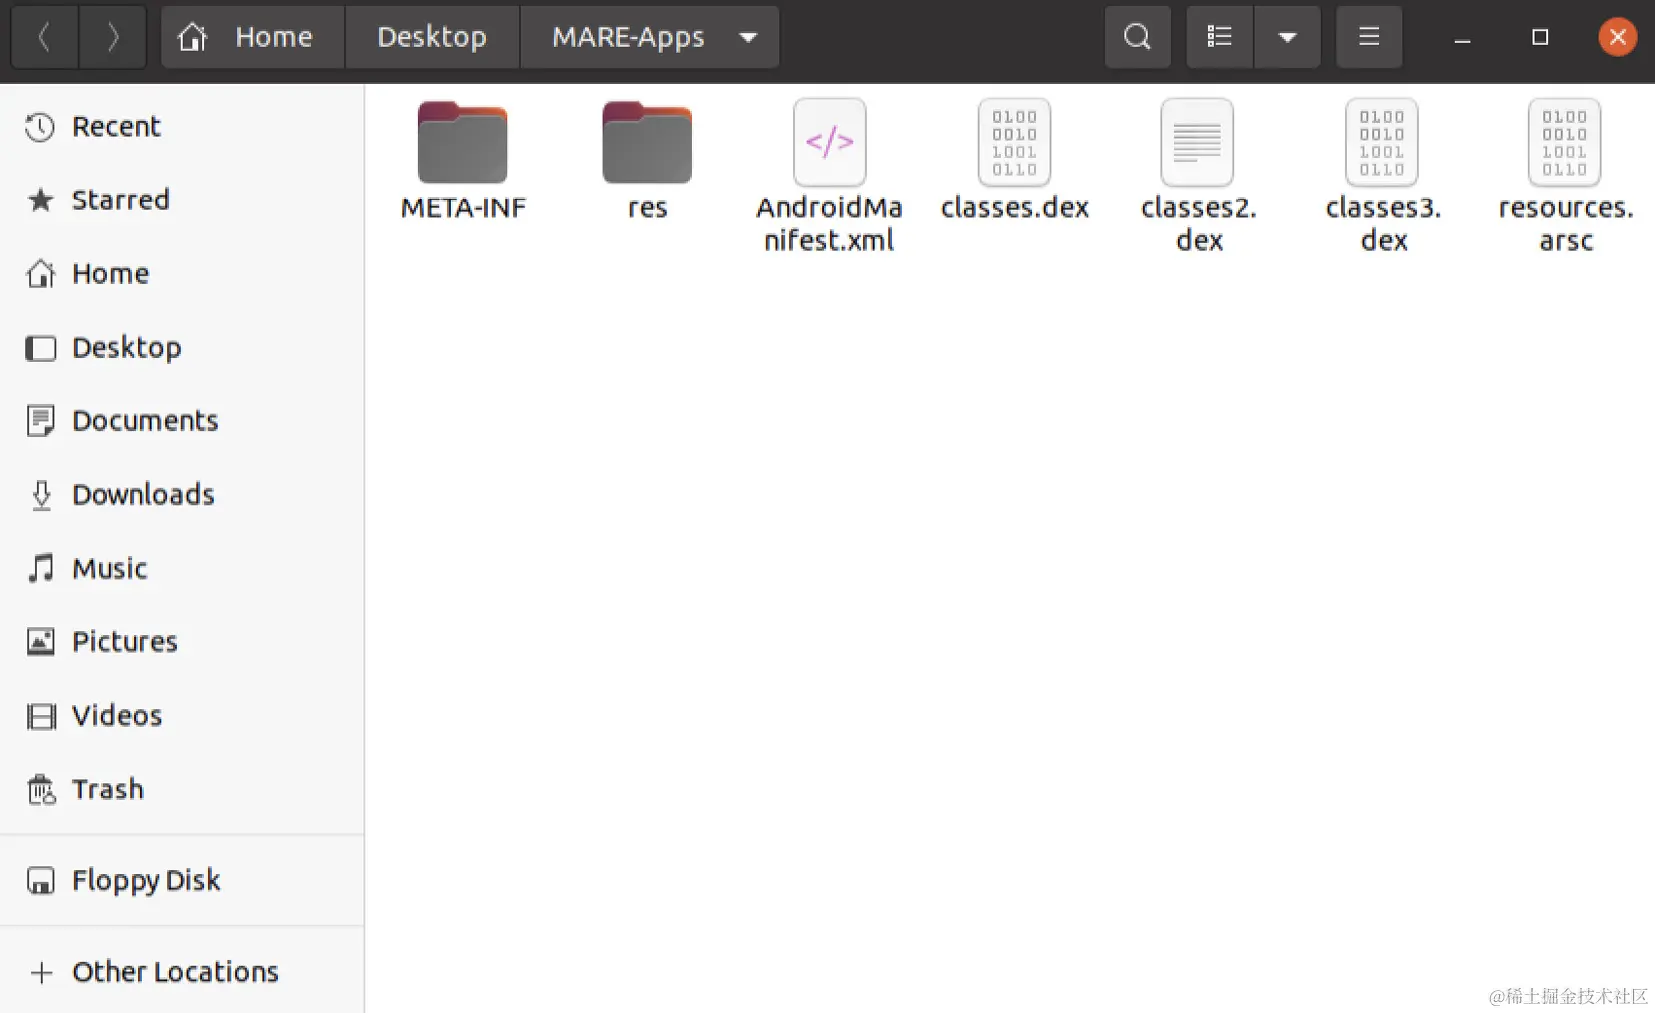Image resolution: width=1655 pixels, height=1013 pixels.
Task: Go to Home in the sidebar
Action: pos(182,274)
